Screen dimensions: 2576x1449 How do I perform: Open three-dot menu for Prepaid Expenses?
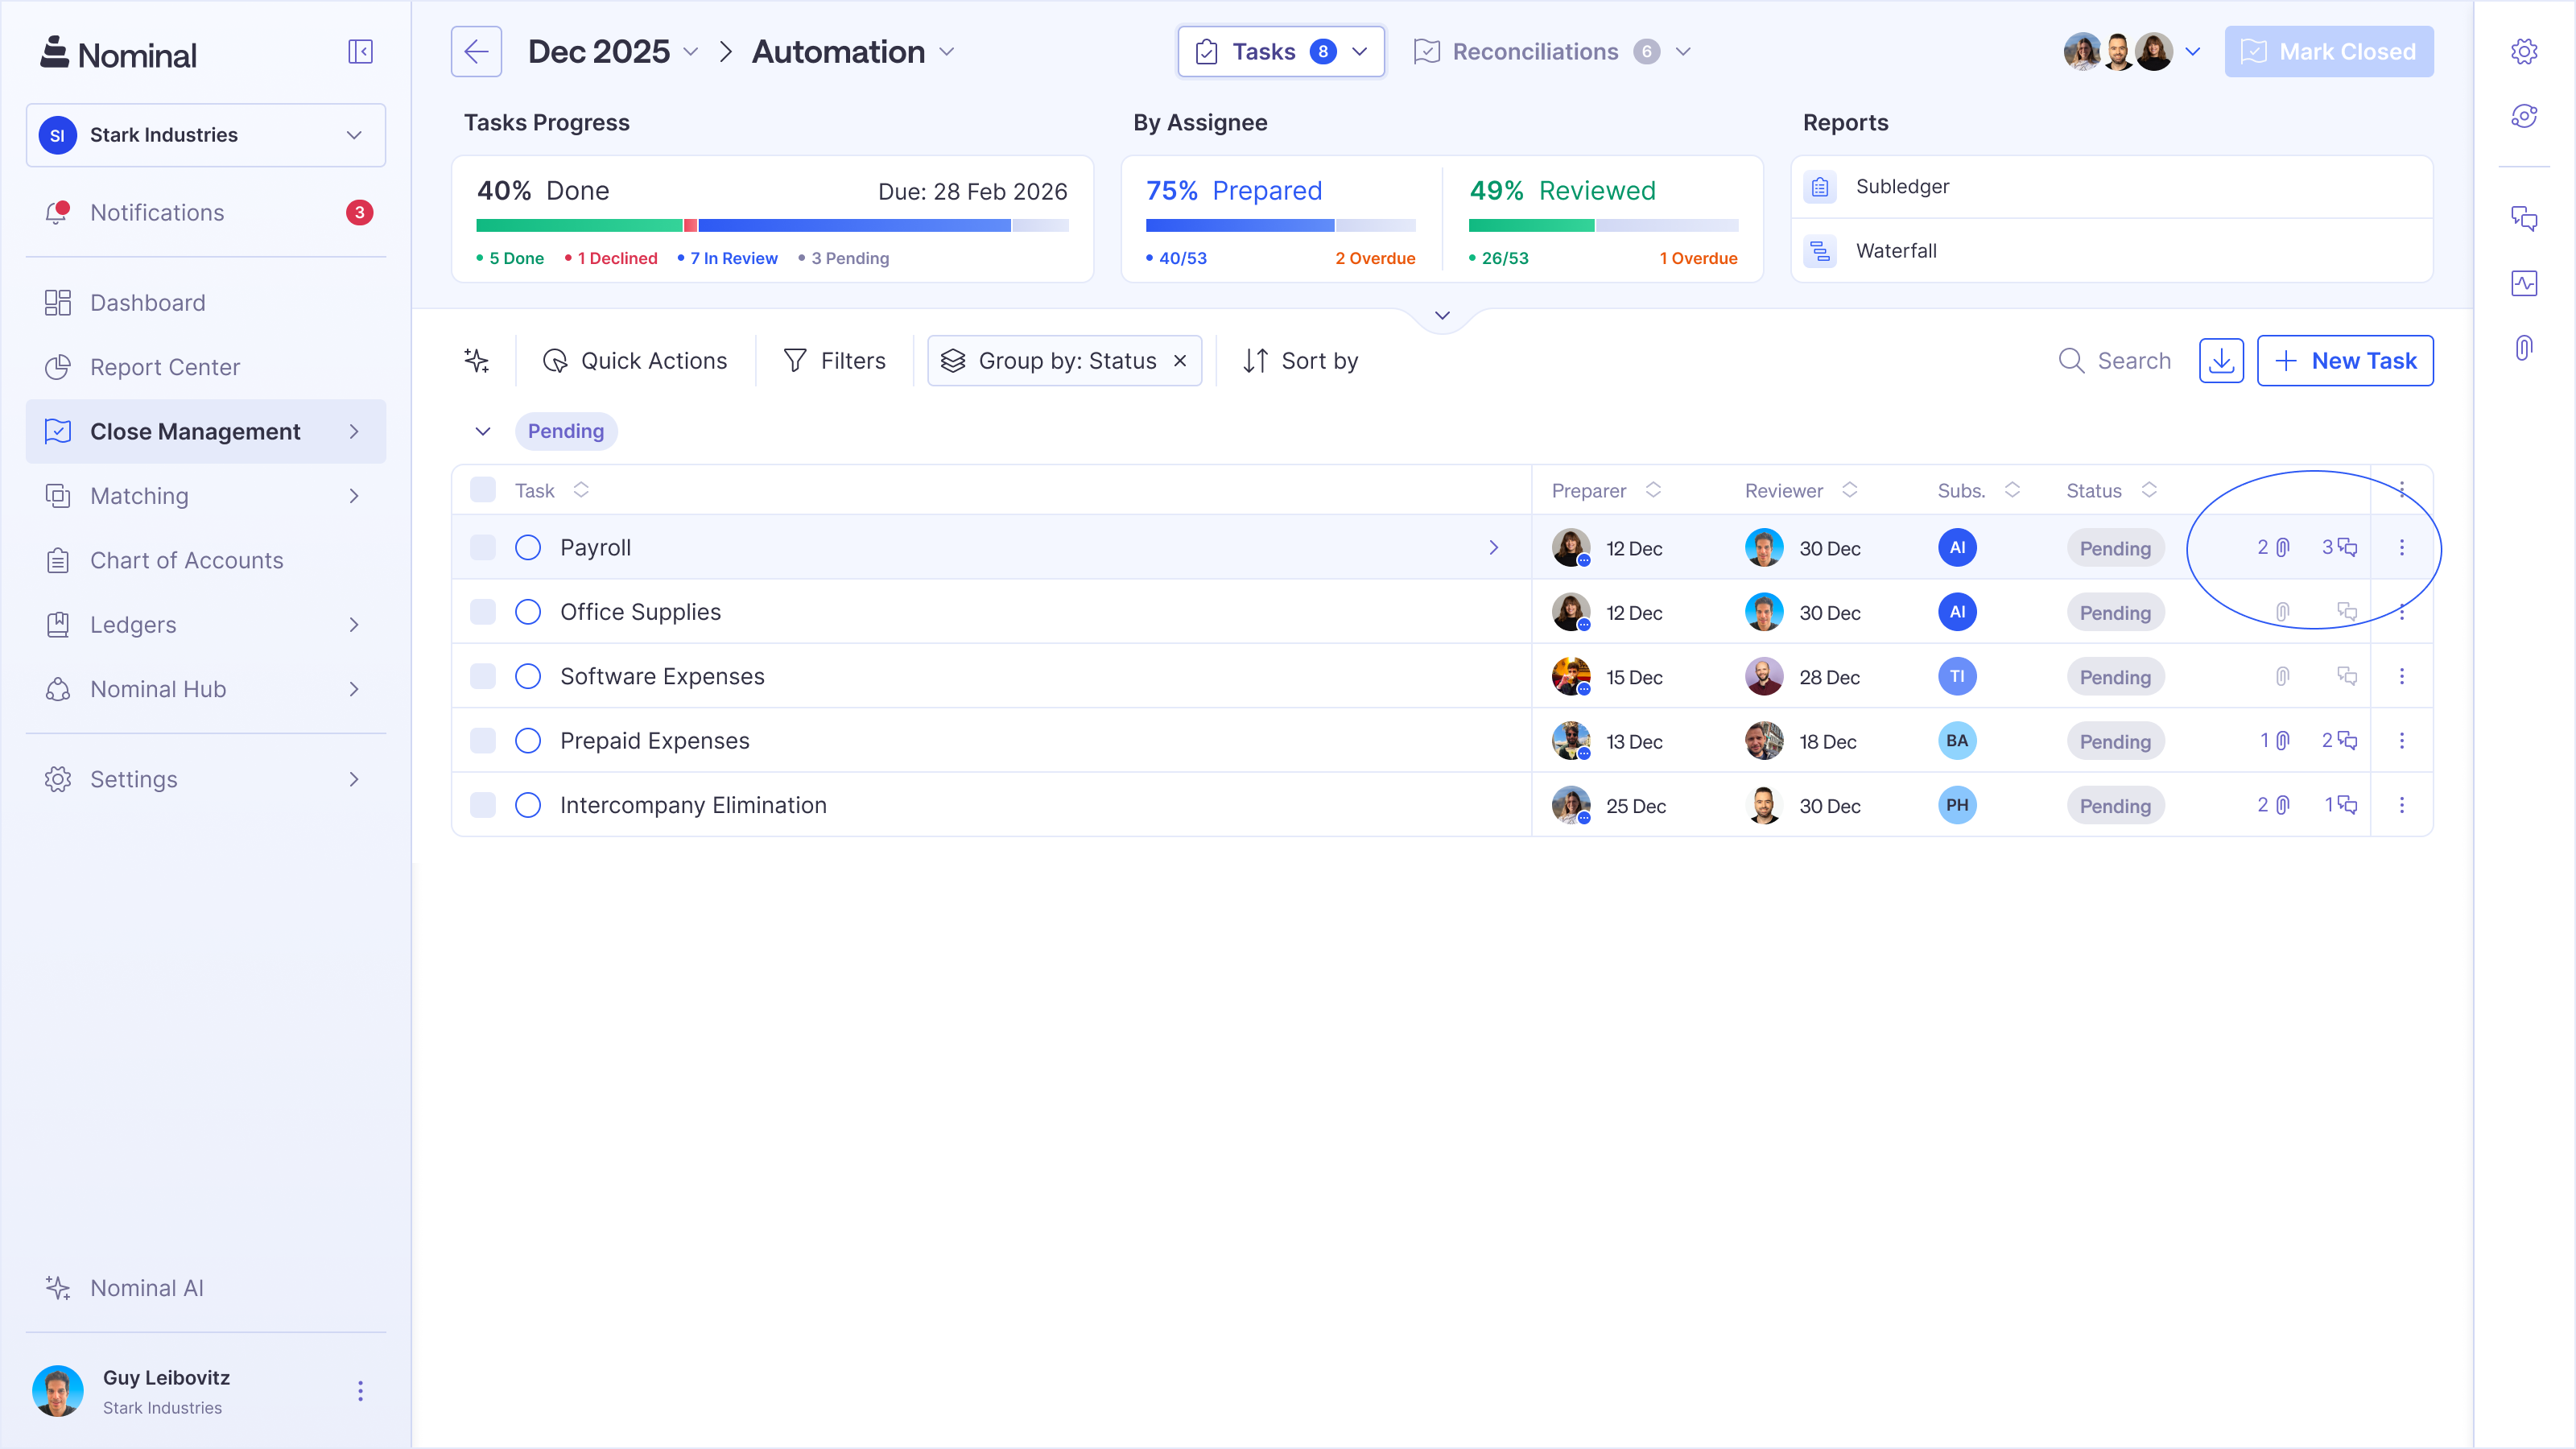pyautogui.click(x=2402, y=741)
